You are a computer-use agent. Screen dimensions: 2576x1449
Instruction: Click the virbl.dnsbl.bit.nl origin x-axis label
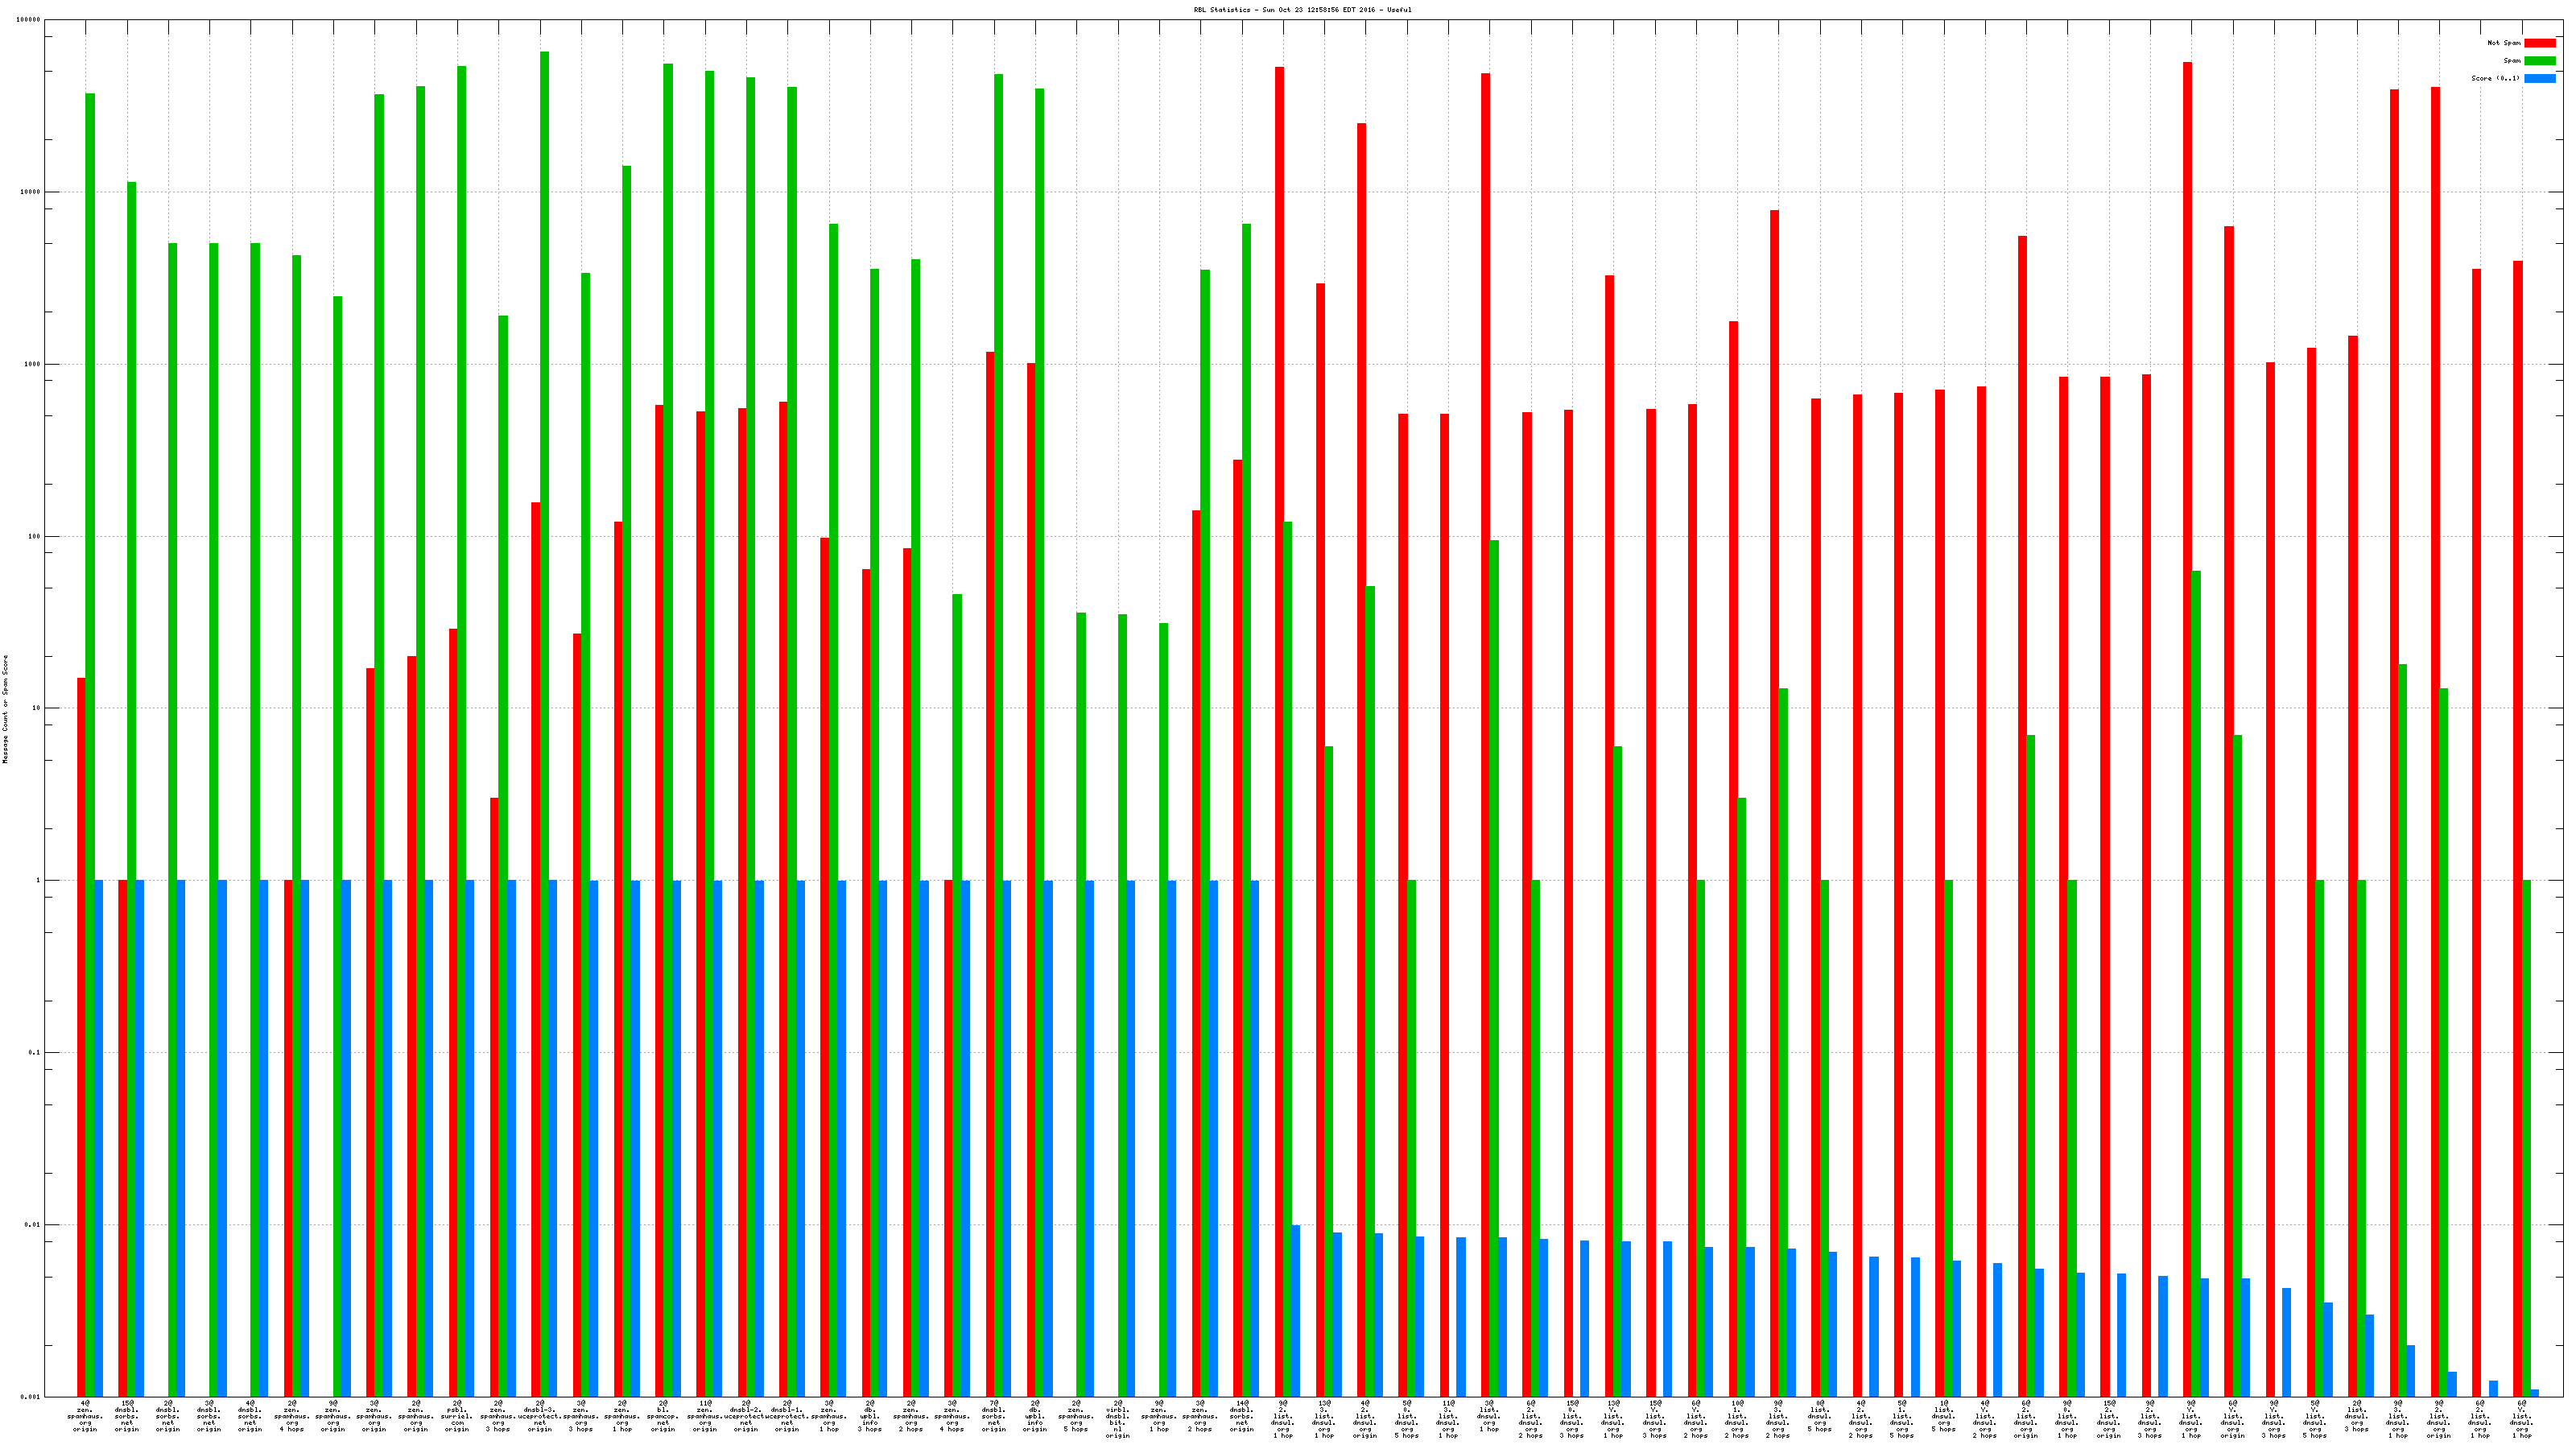[1117, 1419]
